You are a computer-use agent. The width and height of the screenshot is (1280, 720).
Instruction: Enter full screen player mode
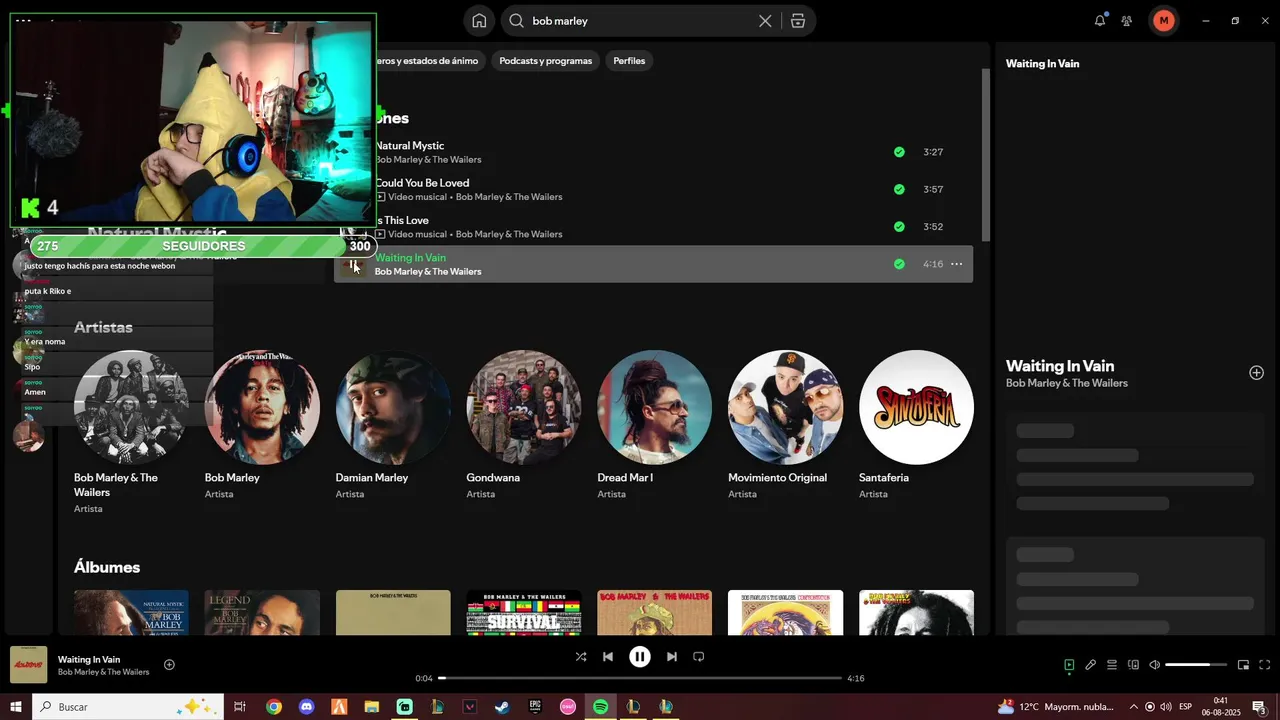pyautogui.click(x=1264, y=665)
